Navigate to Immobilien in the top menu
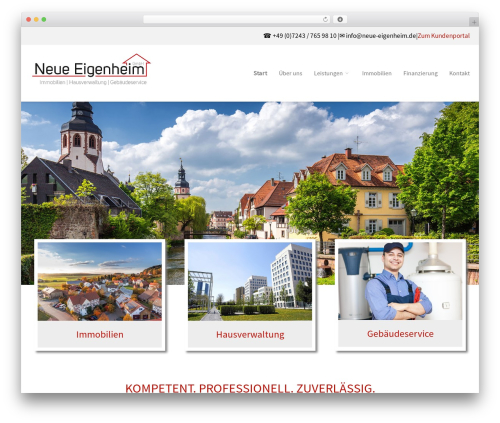Screen dimensions: 500x423 (377, 73)
